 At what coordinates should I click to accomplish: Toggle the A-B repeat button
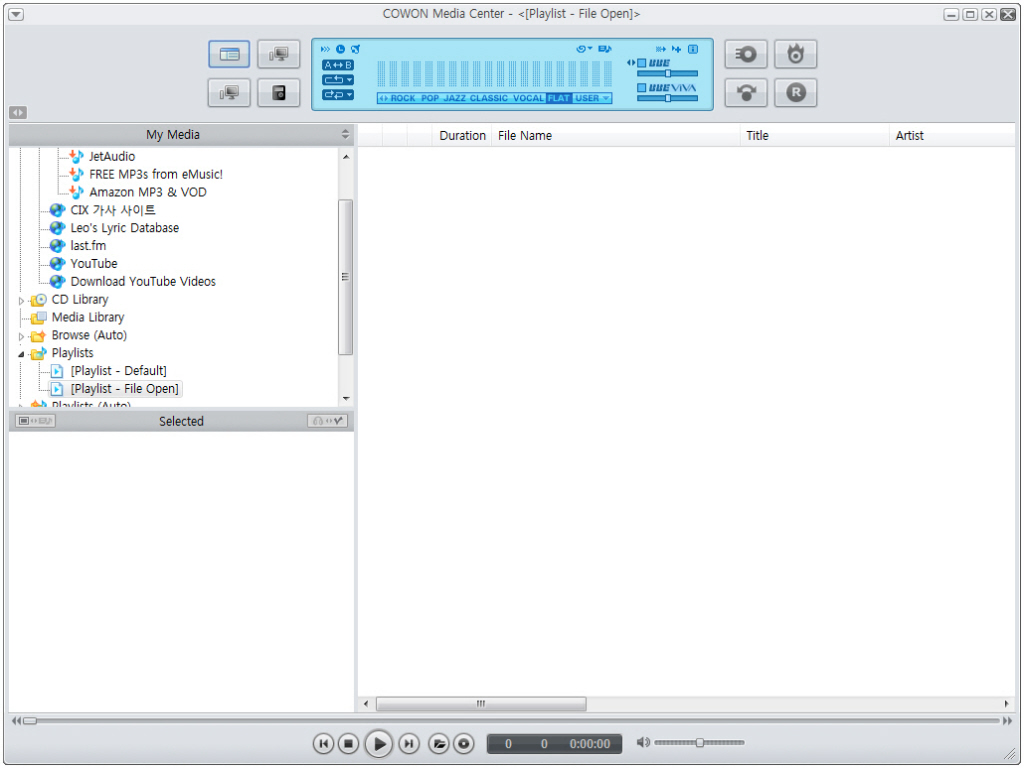coord(338,65)
